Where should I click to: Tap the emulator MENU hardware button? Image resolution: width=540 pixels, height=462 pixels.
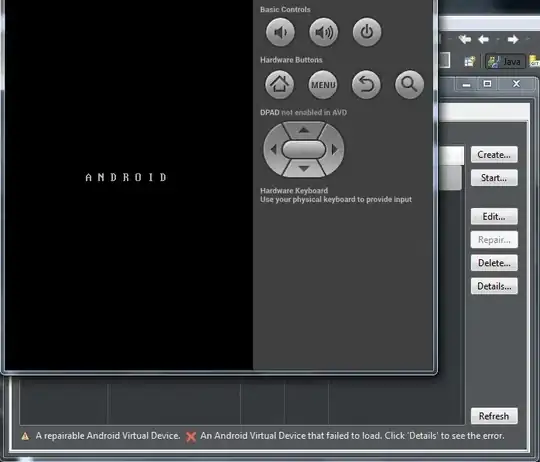pyautogui.click(x=323, y=84)
